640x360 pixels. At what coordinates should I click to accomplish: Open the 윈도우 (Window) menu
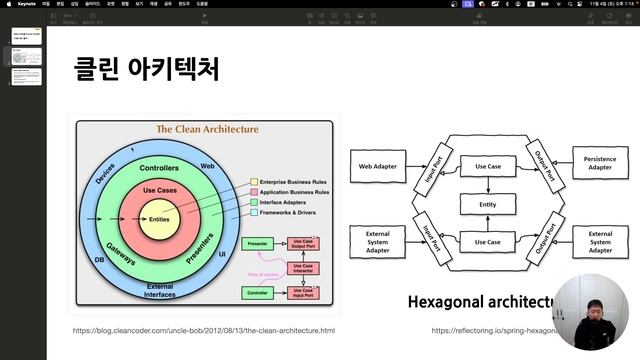click(x=184, y=4)
